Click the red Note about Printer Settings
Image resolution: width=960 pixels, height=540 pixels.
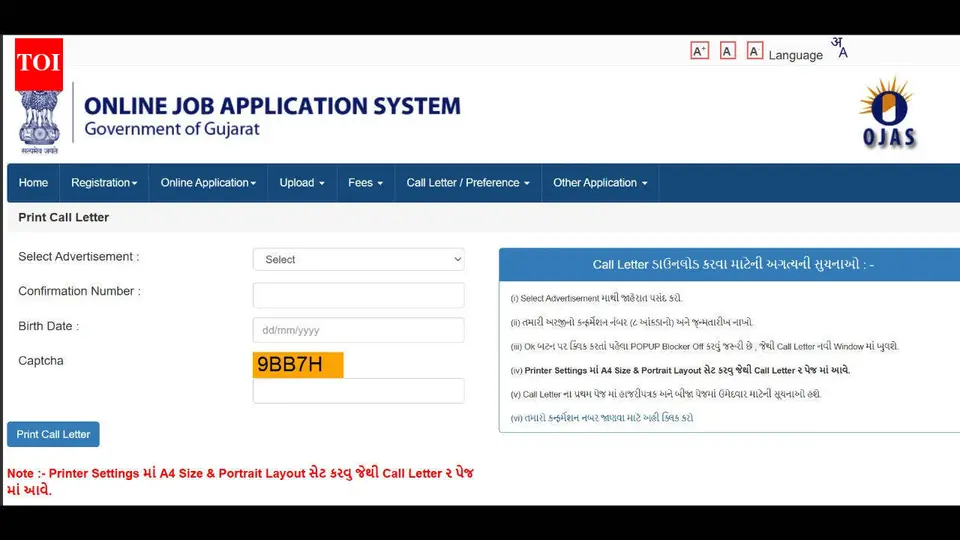pyautogui.click(x=240, y=481)
